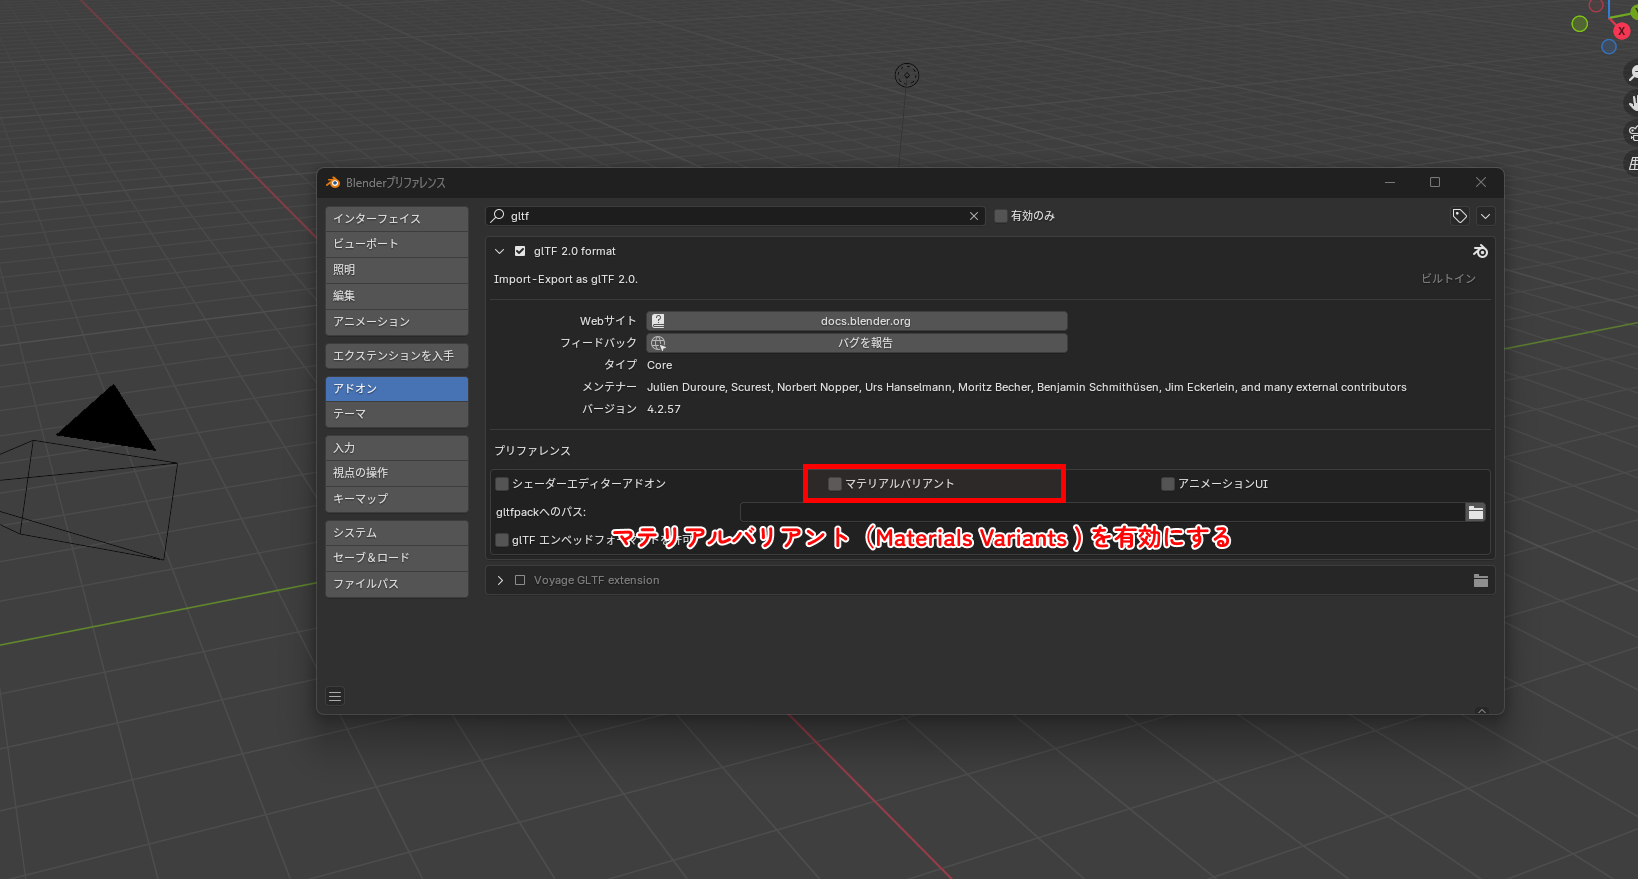Open Save & Load tab (セーブ&ロード)
1638x879 pixels.
[x=397, y=558]
